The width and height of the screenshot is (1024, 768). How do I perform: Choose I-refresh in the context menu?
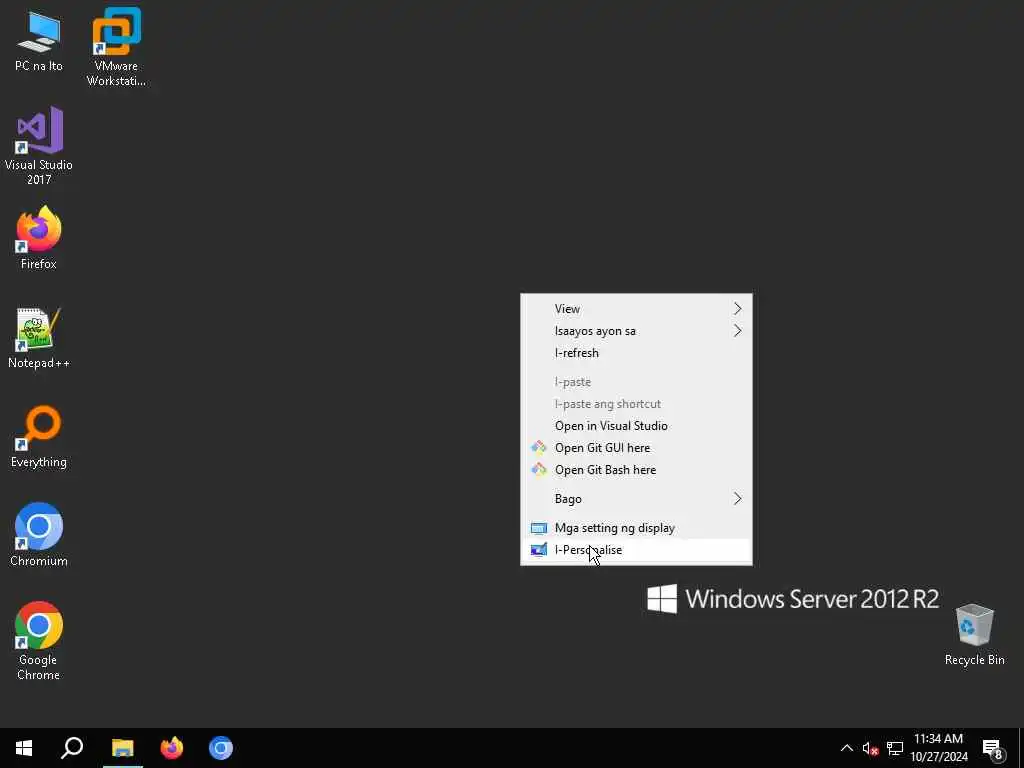[x=636, y=353]
